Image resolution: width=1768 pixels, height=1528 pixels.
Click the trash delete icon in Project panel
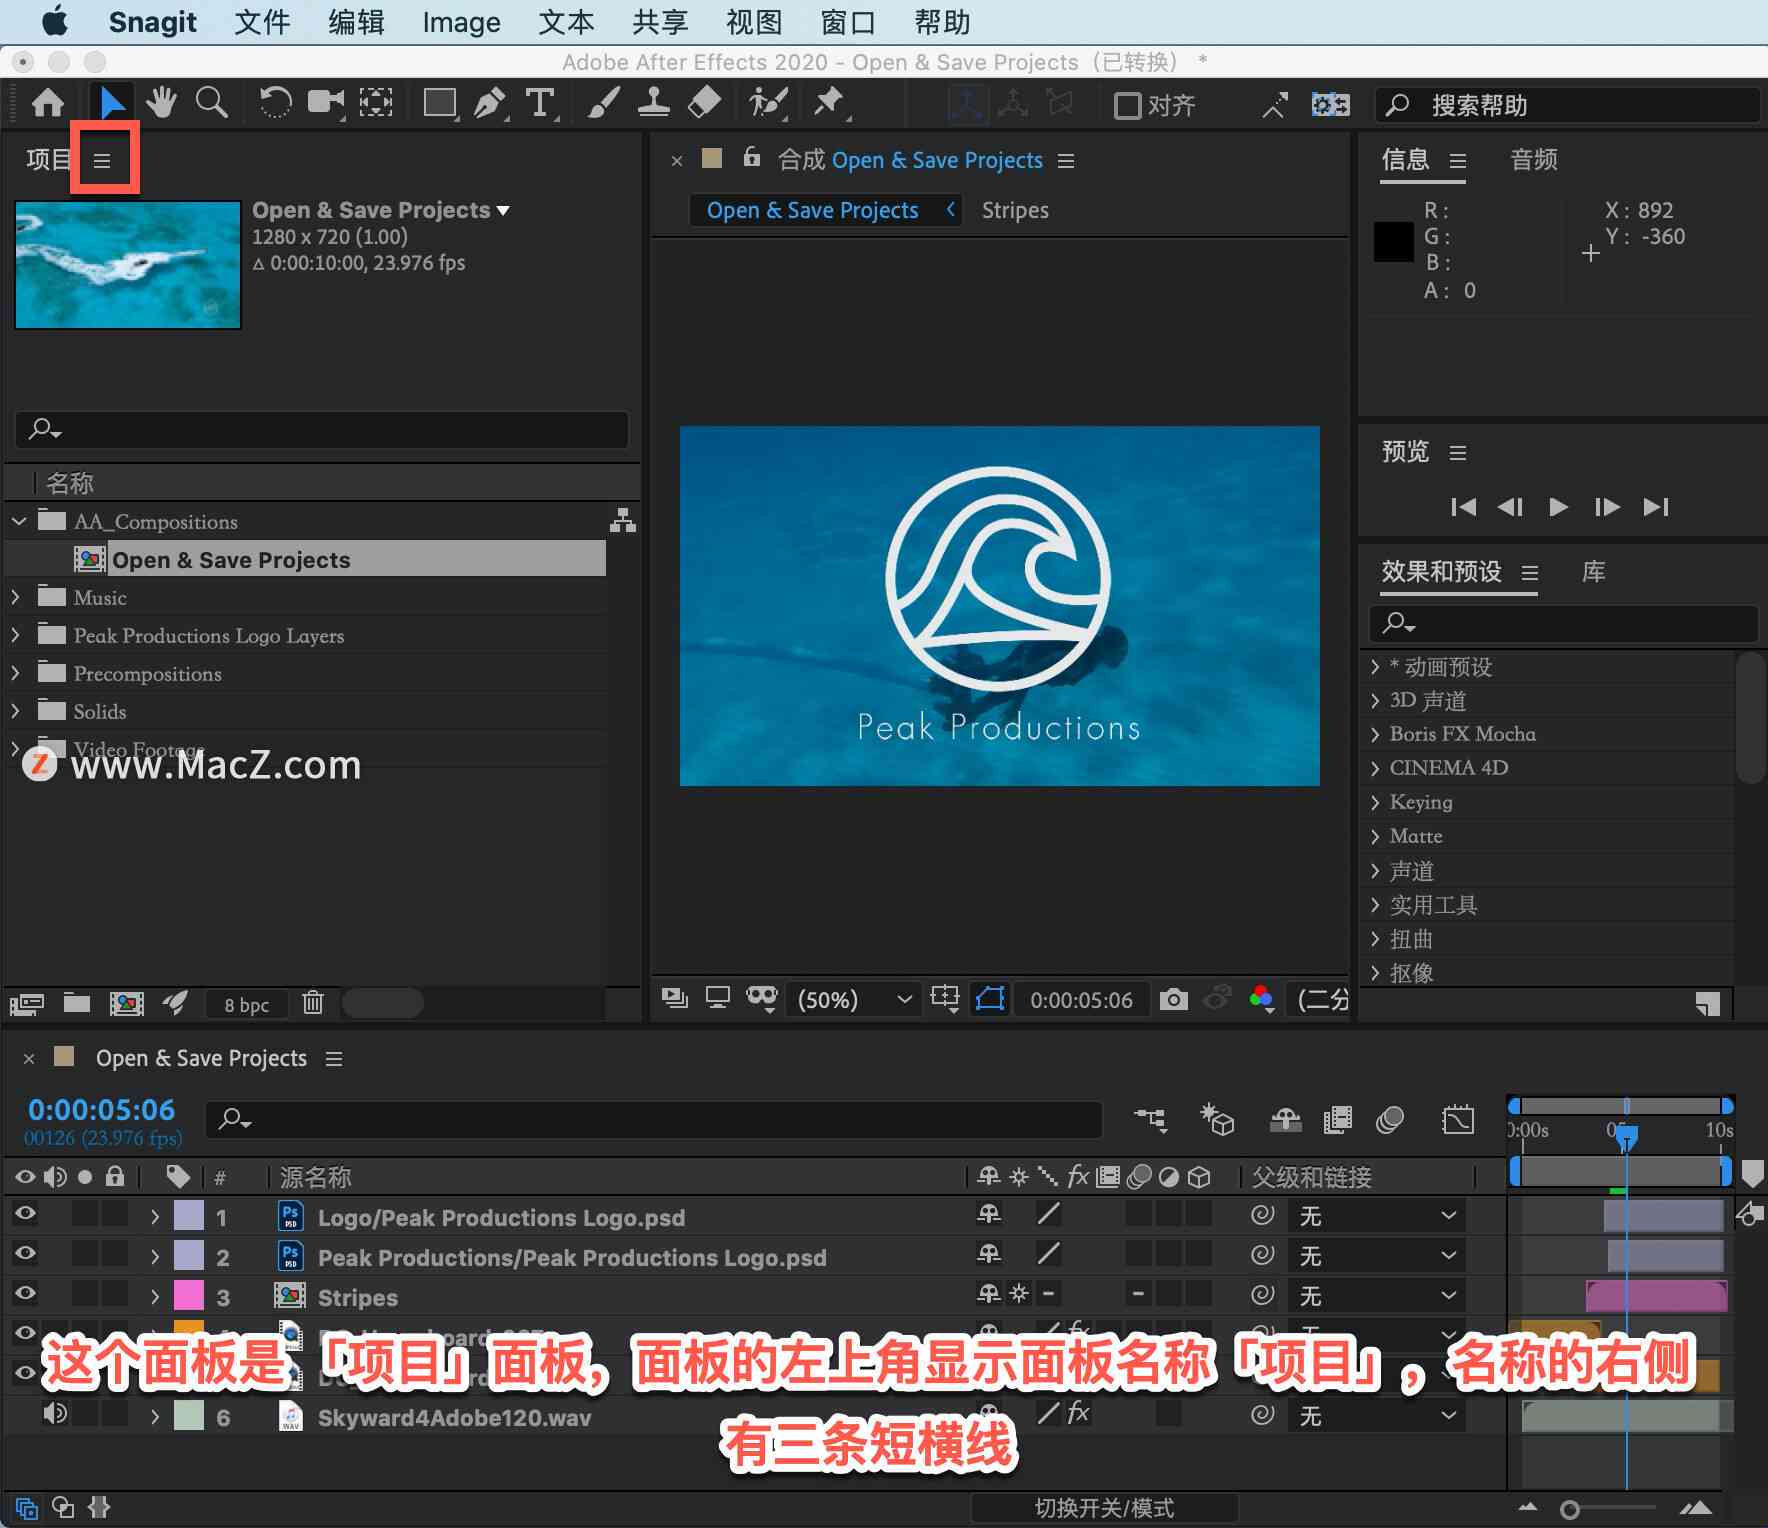313,1002
